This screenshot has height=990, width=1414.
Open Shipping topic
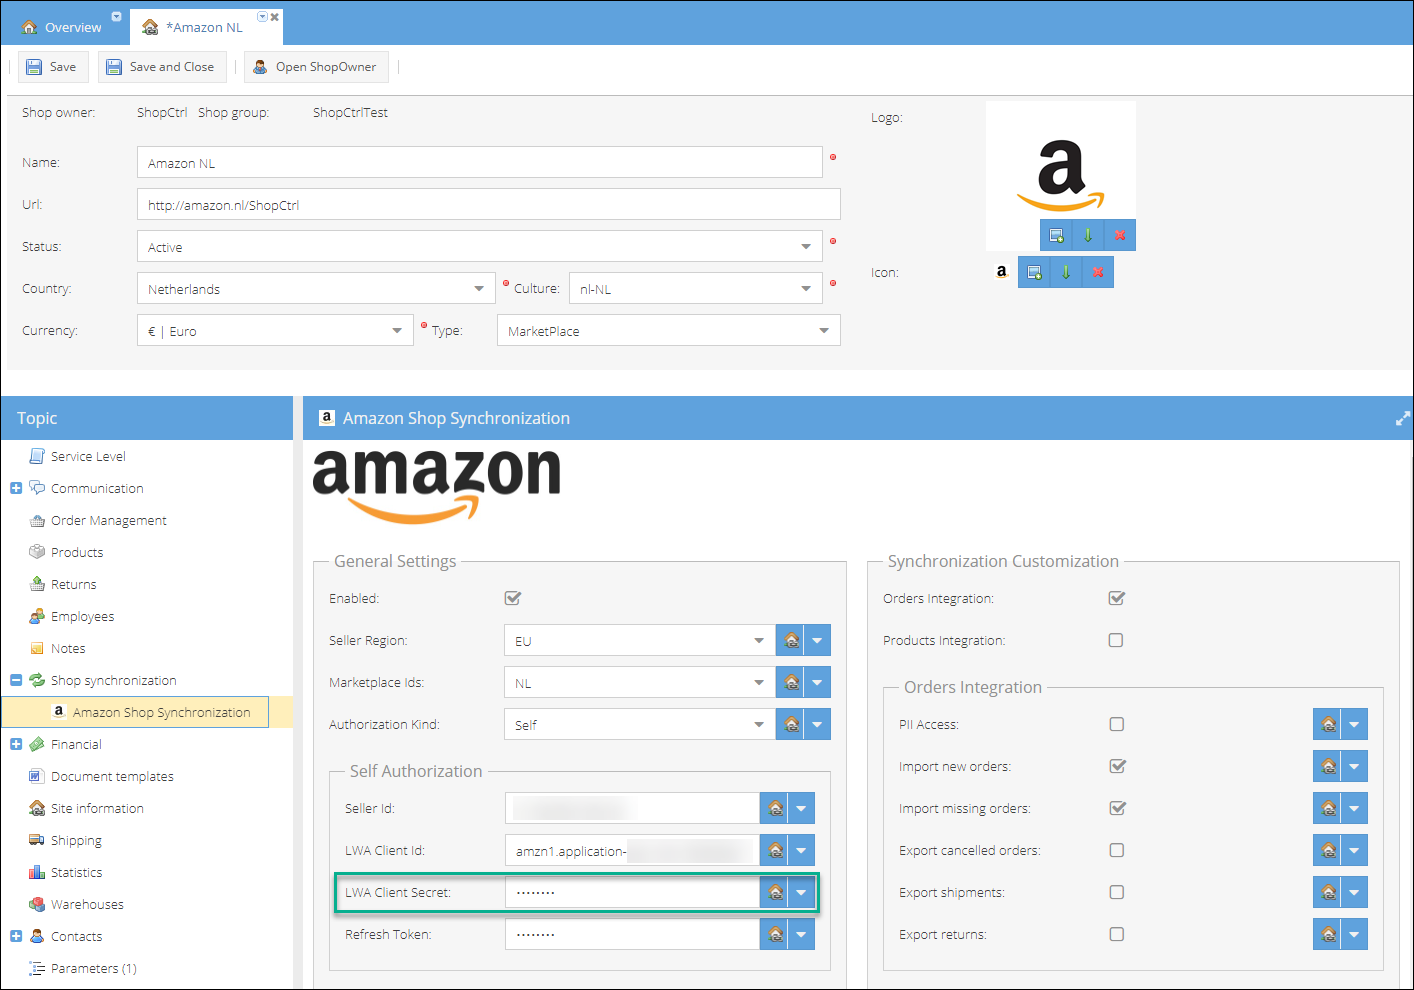76,840
